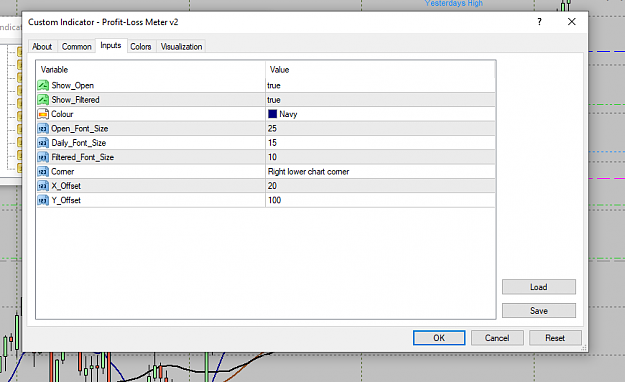Click the X_Offset variable name
625x382 pixels.
[x=66, y=186]
